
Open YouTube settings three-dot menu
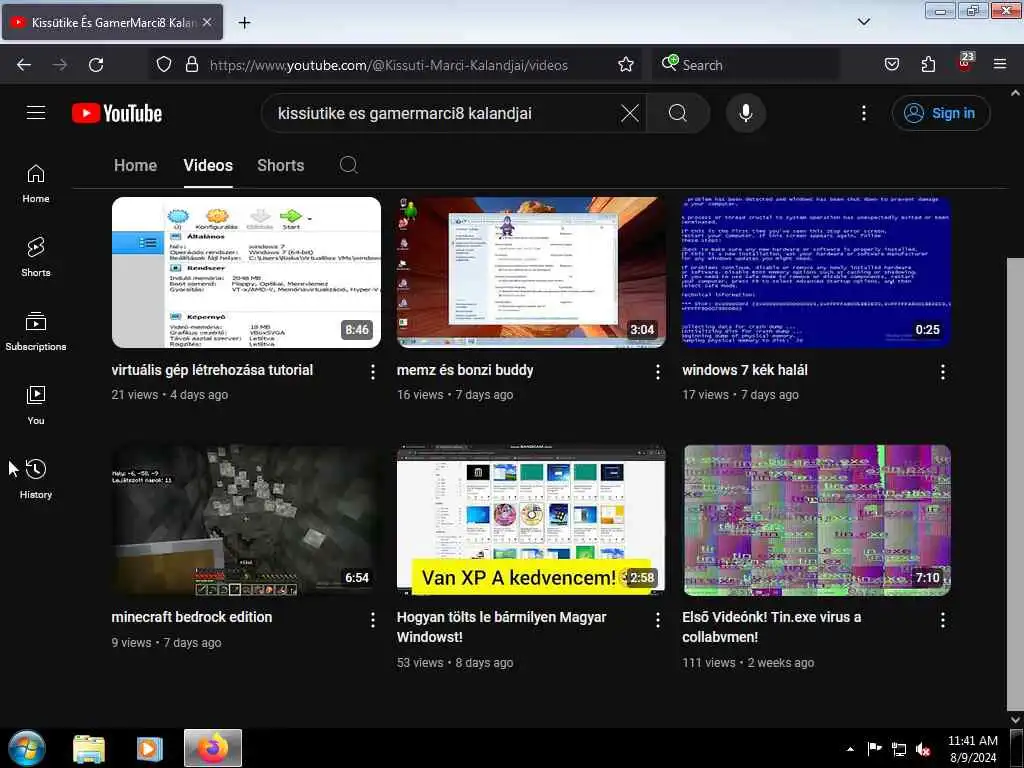tap(863, 113)
